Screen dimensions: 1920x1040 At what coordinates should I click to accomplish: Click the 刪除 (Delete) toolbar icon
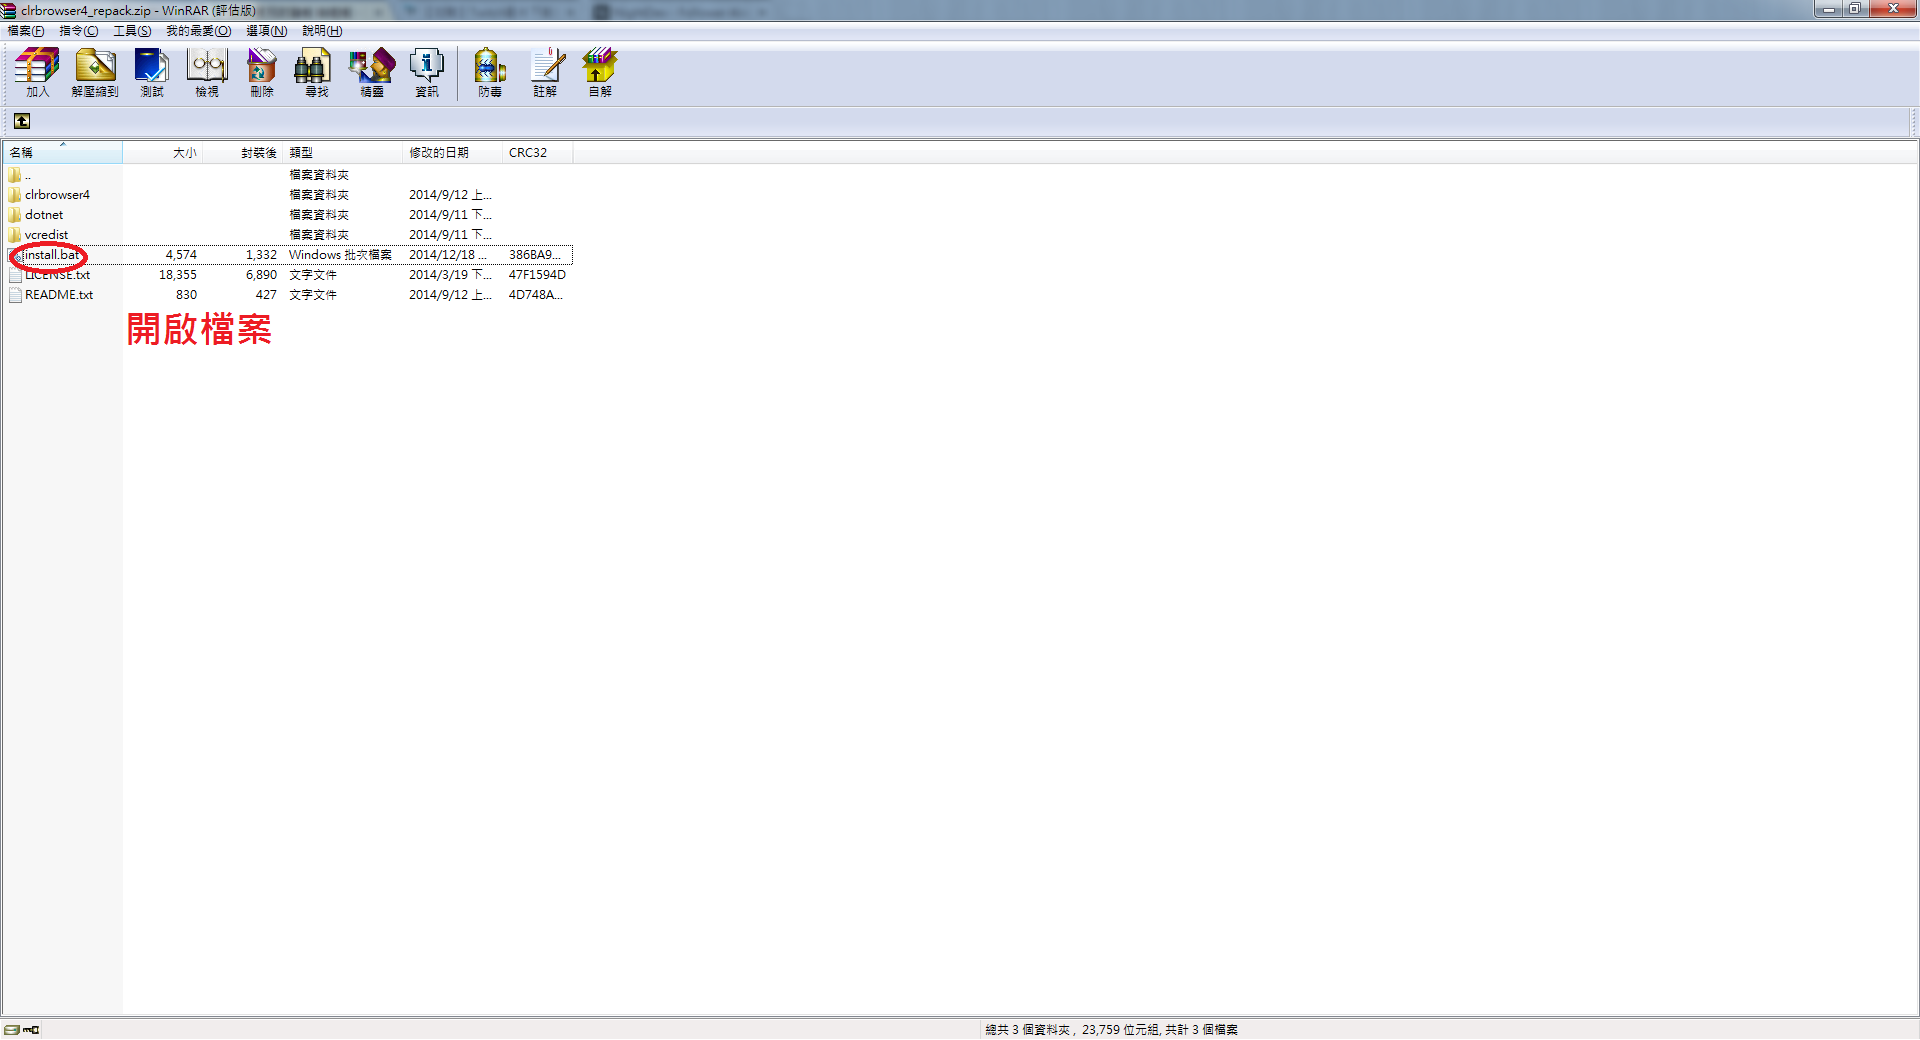click(x=262, y=73)
